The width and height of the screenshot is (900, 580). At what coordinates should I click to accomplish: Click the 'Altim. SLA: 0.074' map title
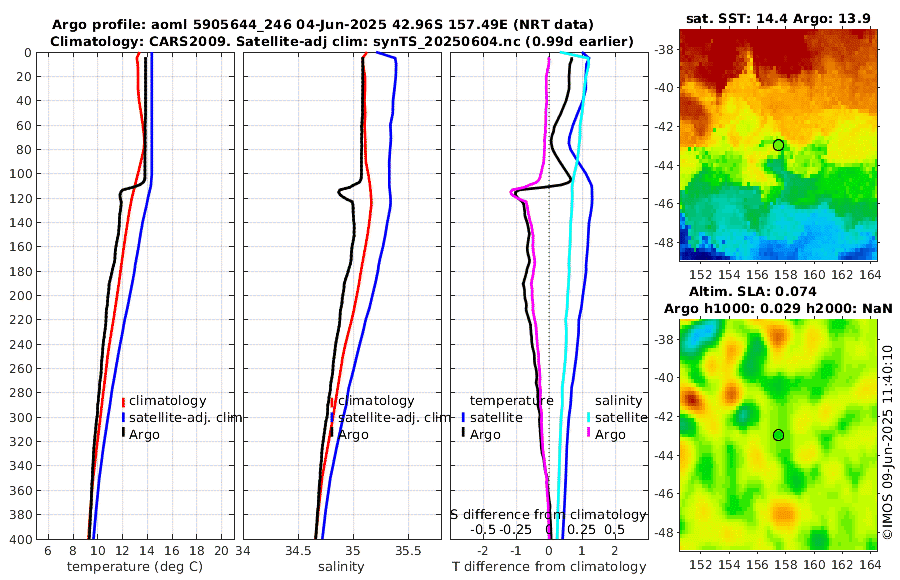coord(752,291)
